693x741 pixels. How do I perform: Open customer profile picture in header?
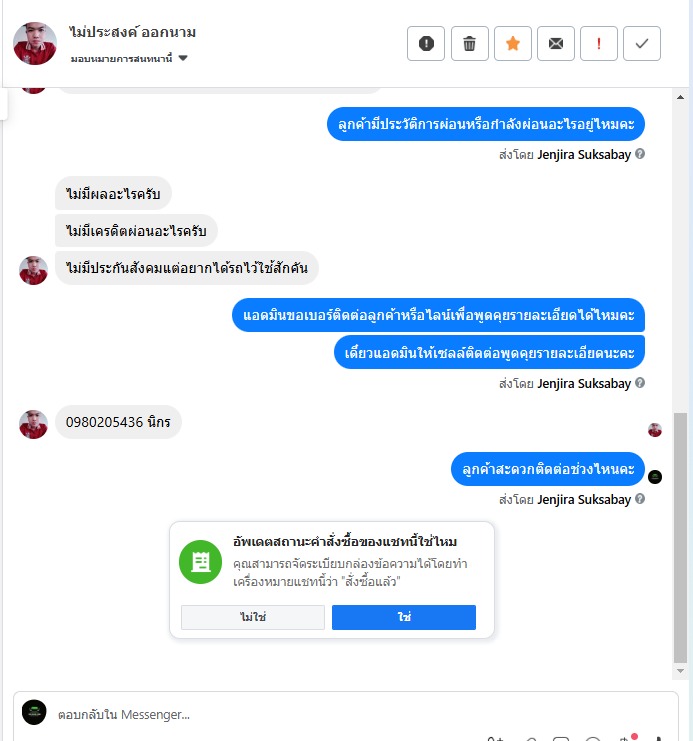coord(35,43)
